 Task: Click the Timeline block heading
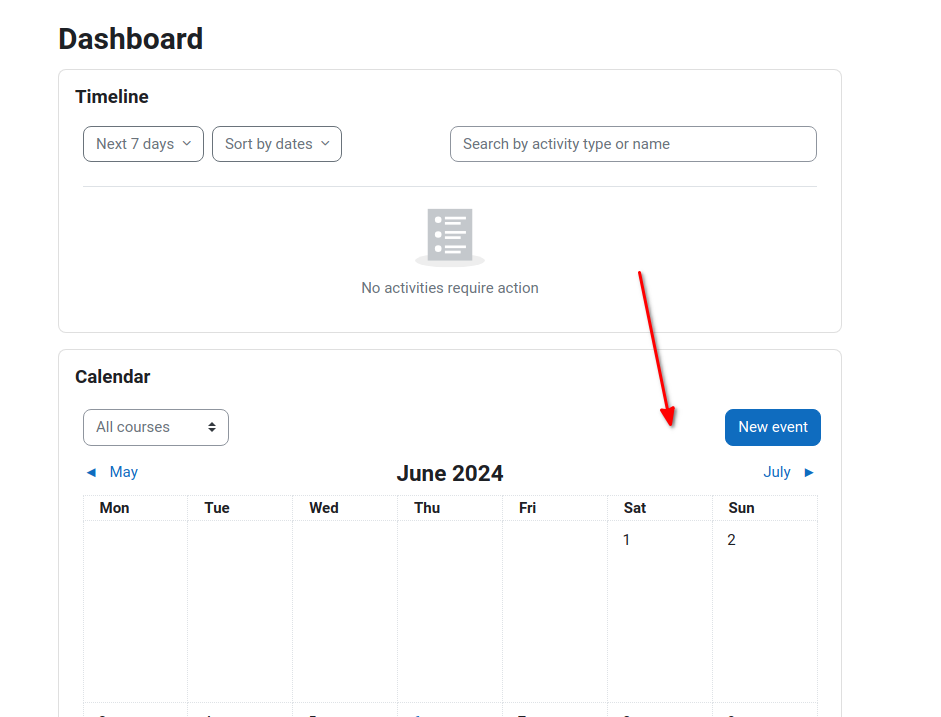112,97
